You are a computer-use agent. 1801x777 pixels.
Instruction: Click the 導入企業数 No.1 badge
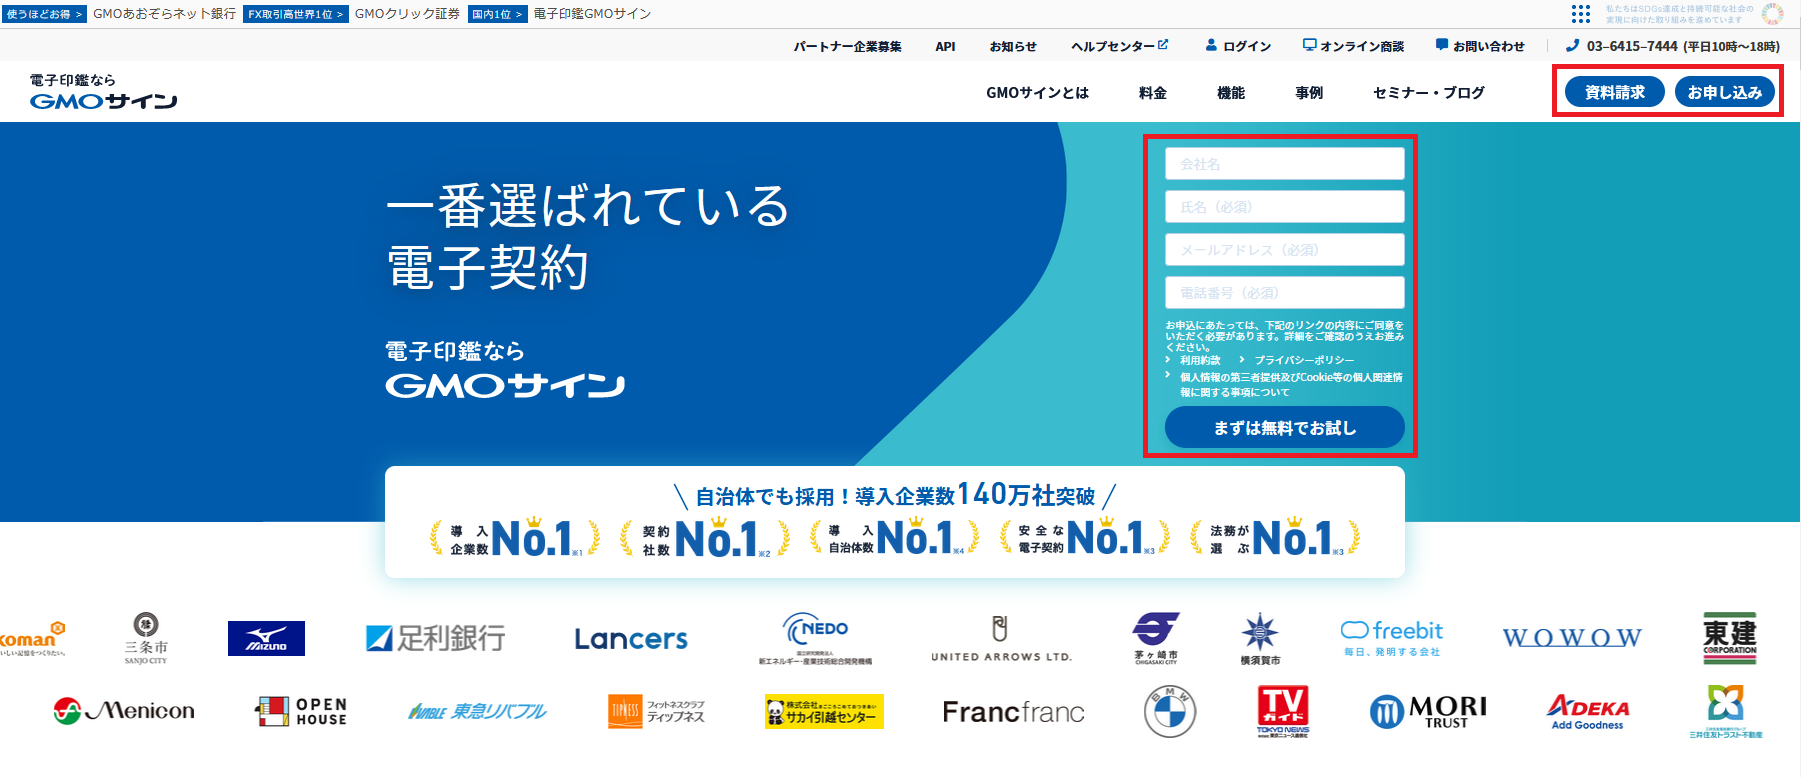[x=514, y=538]
